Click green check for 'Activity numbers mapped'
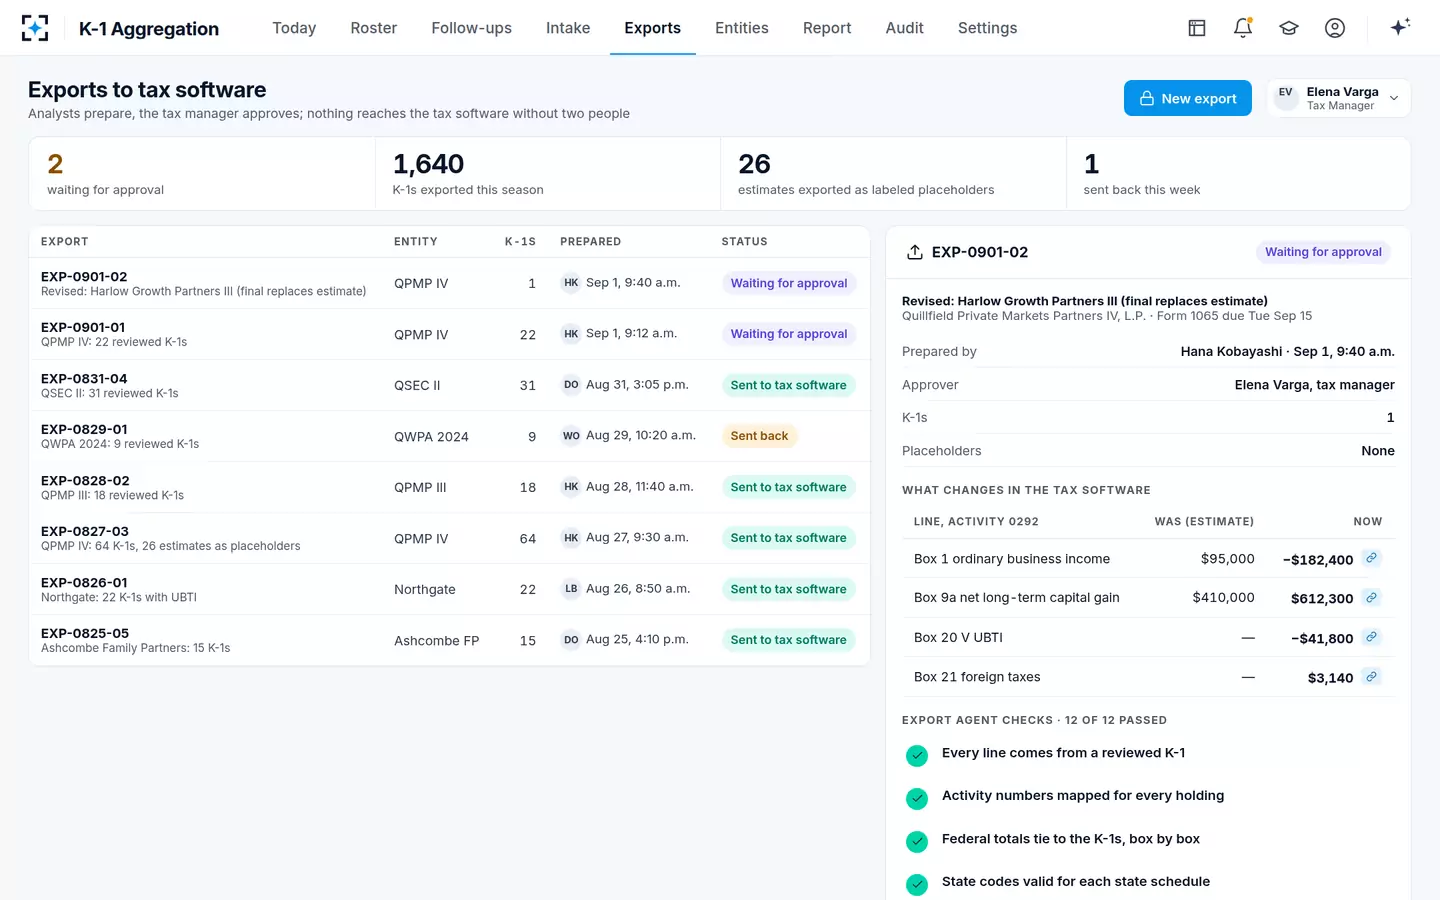This screenshot has height=900, width=1440. coord(917,799)
